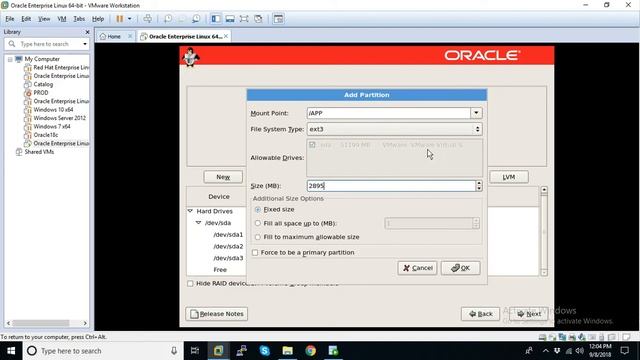Click OK in Add Partition dialog
The height and width of the screenshot is (360, 640).
point(460,268)
